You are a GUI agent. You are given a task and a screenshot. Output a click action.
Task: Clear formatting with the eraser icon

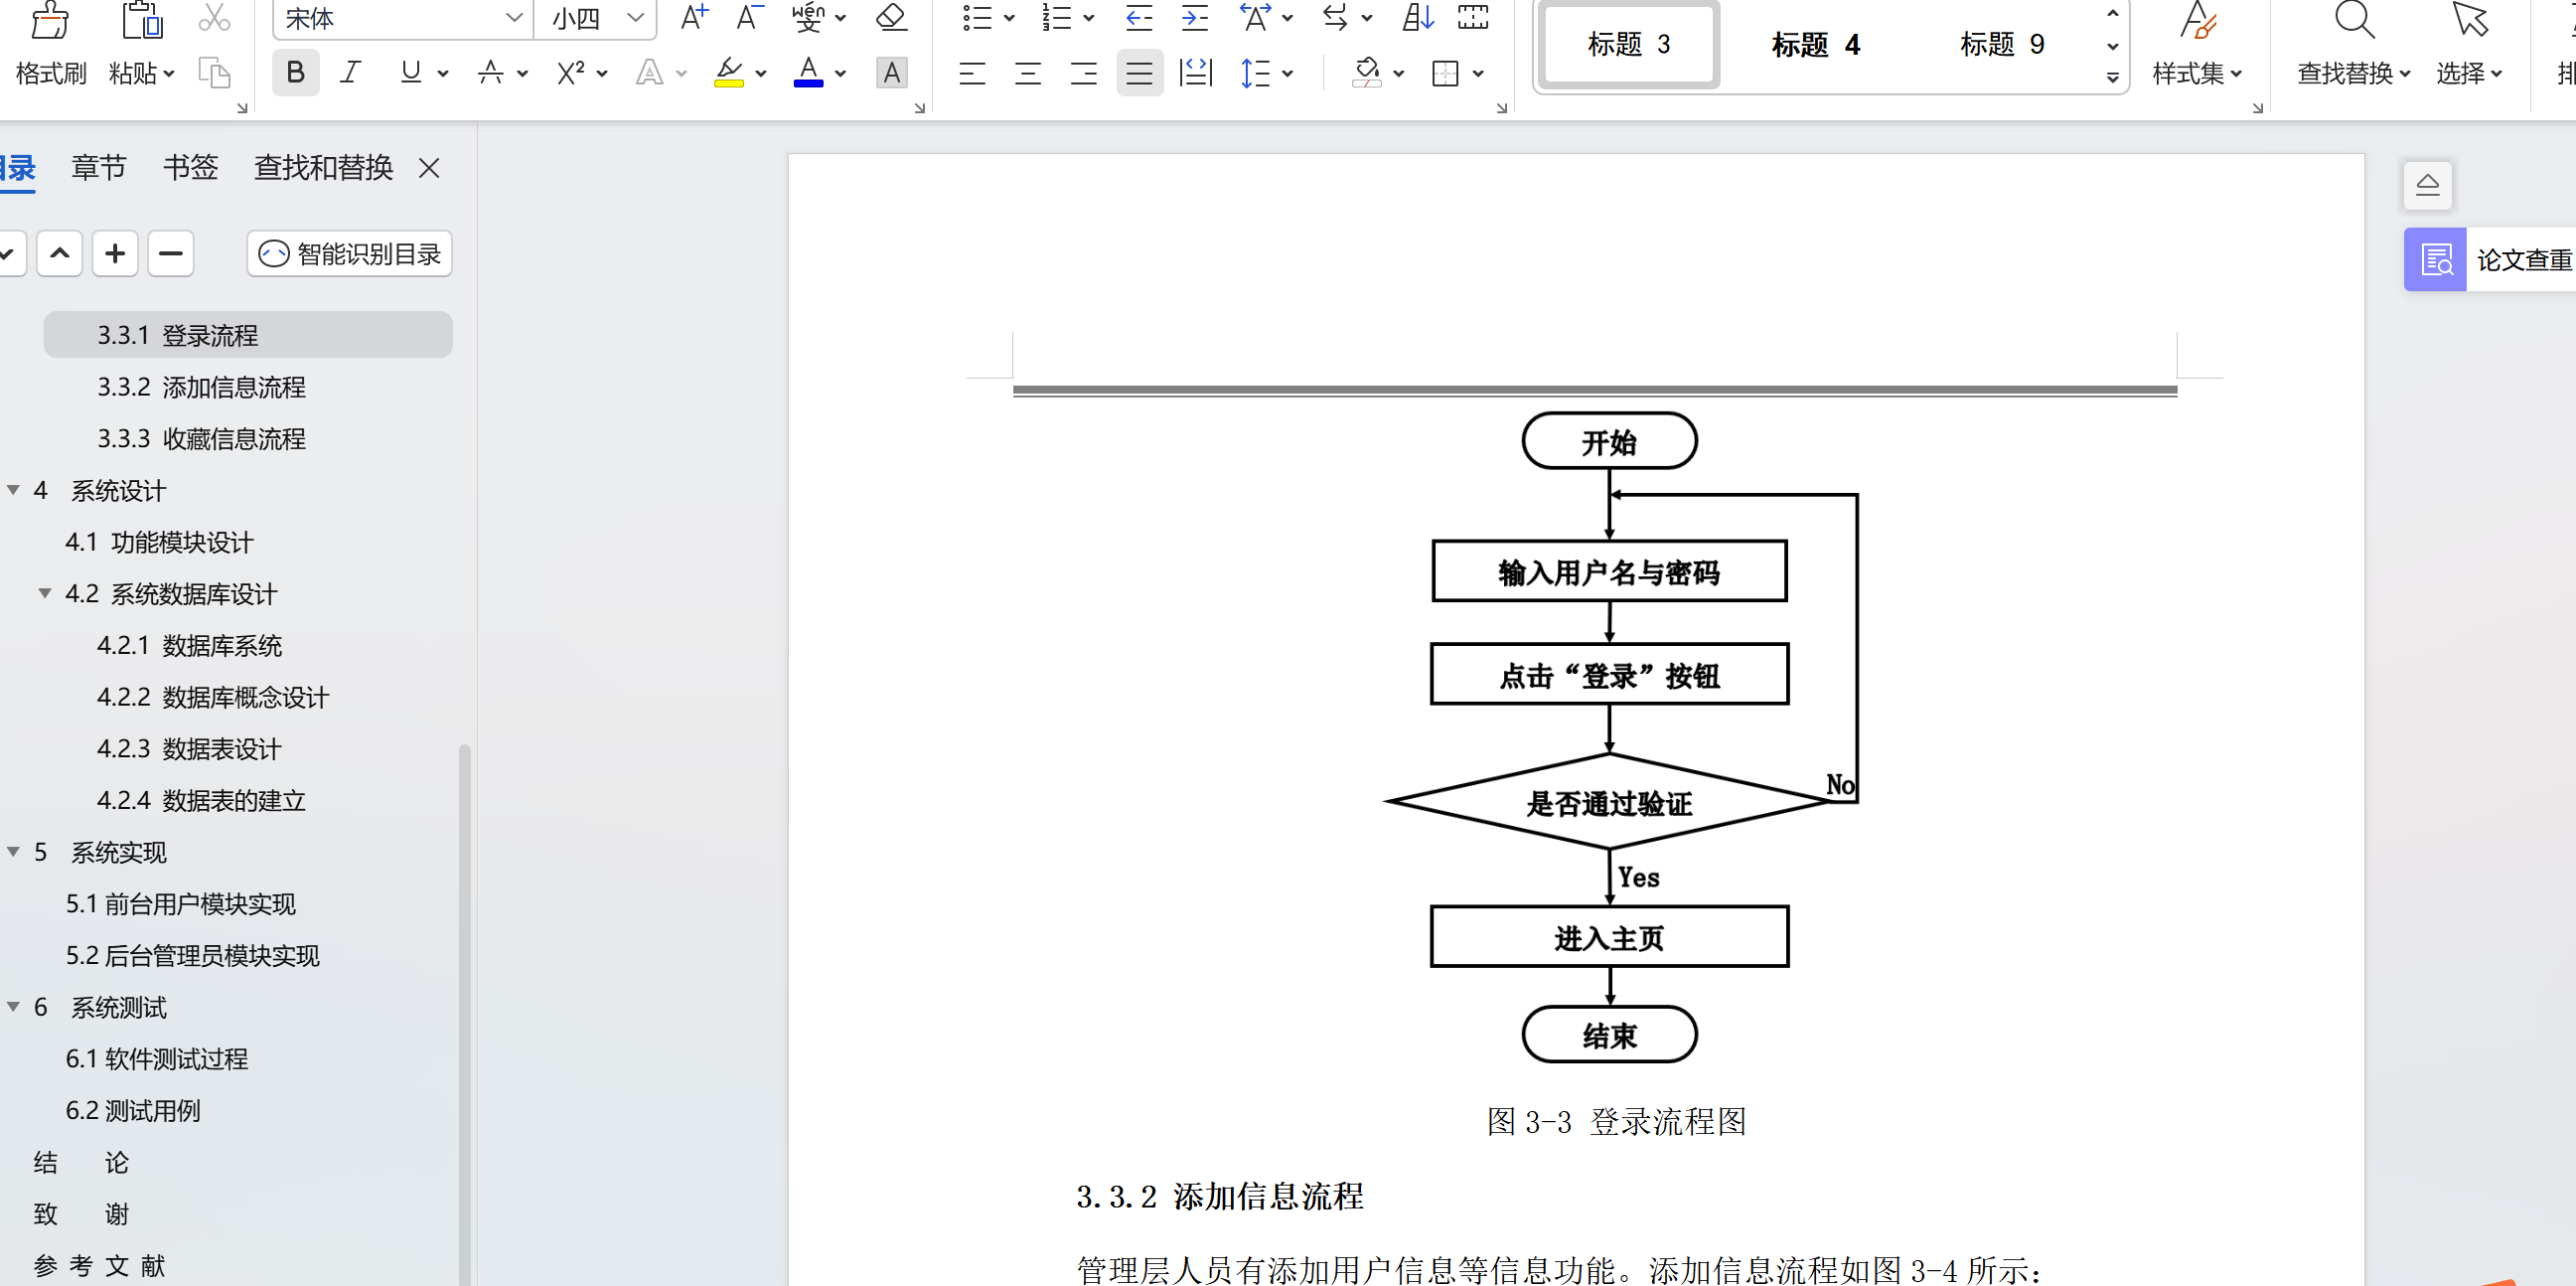click(889, 18)
